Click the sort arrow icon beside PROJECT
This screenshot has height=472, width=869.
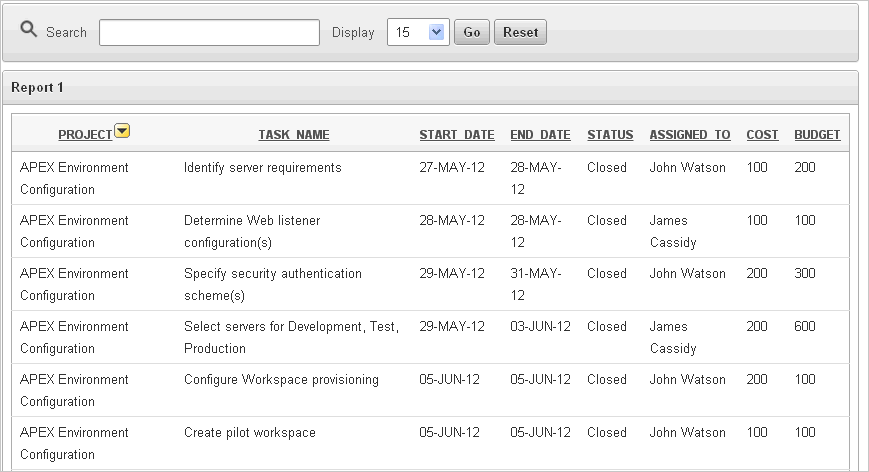[x=122, y=131]
